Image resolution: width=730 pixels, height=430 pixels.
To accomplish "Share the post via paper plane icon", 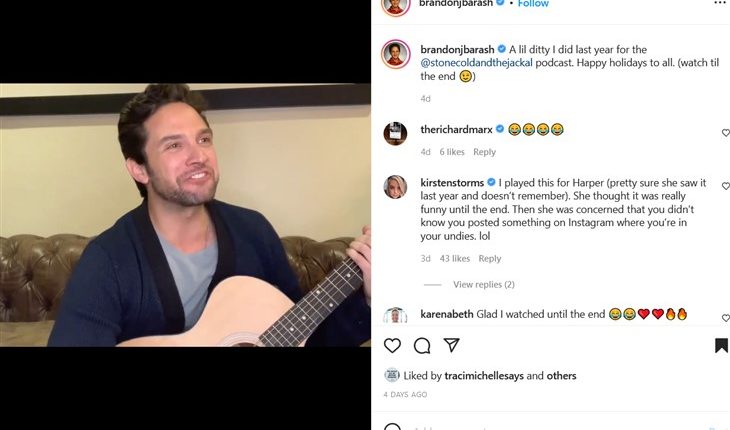I will [452, 345].
